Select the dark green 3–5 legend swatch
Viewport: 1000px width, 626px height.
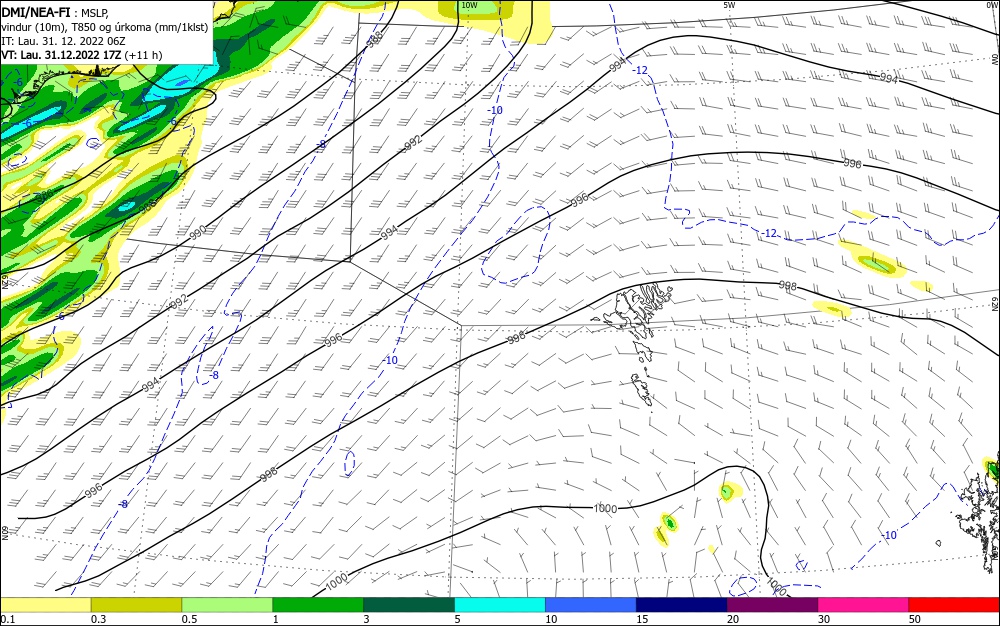click(409, 605)
